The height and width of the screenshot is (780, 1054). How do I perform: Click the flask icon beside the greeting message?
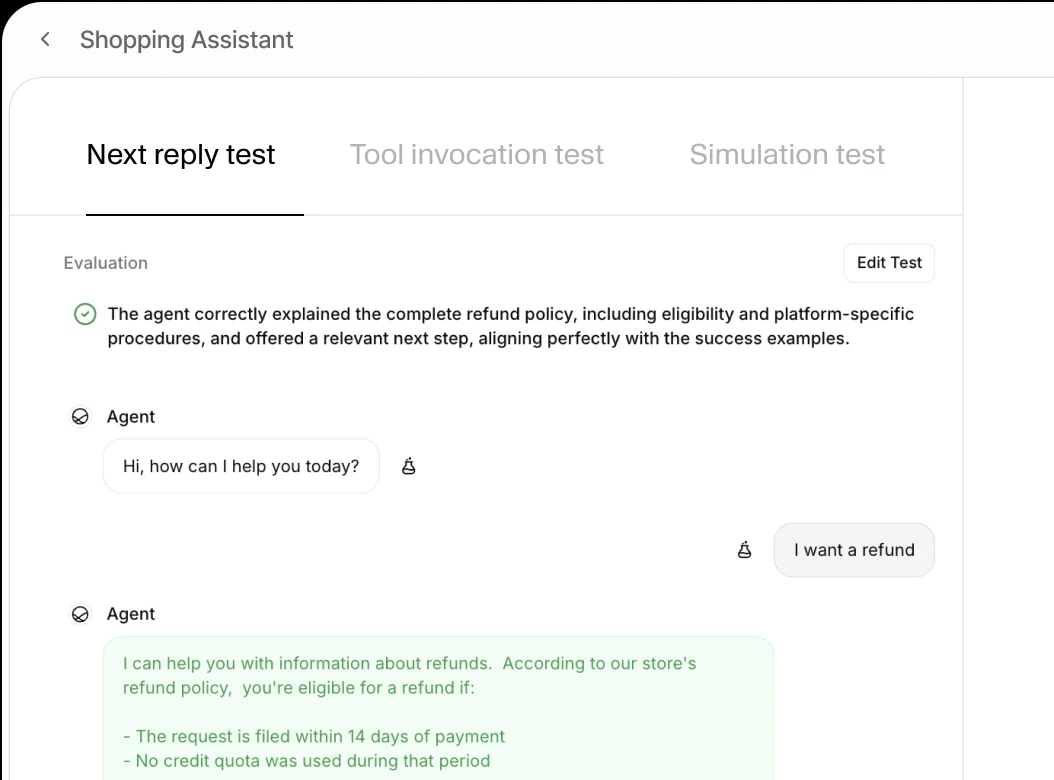coord(408,465)
